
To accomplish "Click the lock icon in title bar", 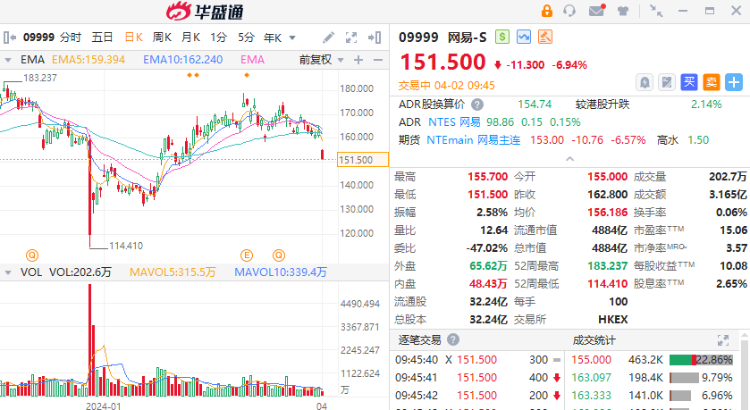I will pyautogui.click(x=547, y=11).
